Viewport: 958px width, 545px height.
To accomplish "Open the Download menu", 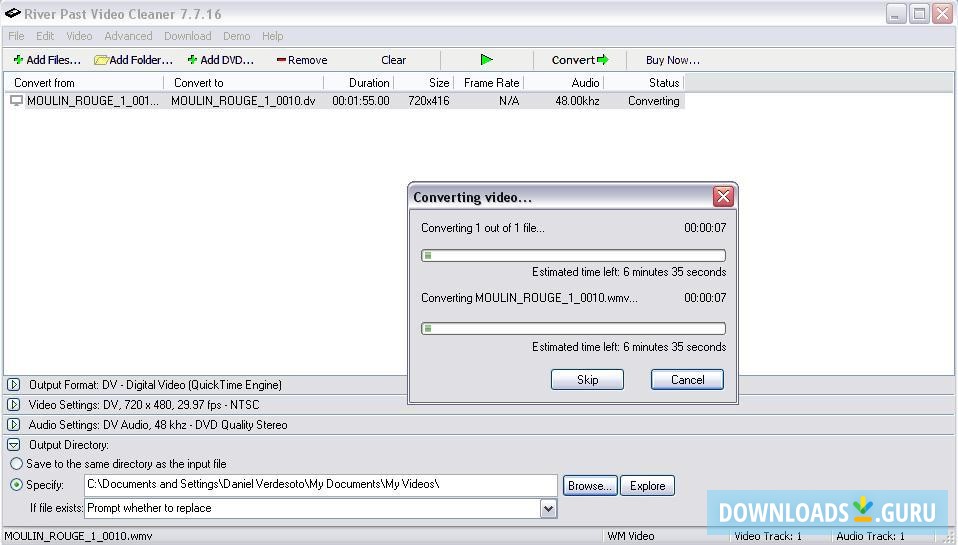I will pyautogui.click(x=188, y=36).
